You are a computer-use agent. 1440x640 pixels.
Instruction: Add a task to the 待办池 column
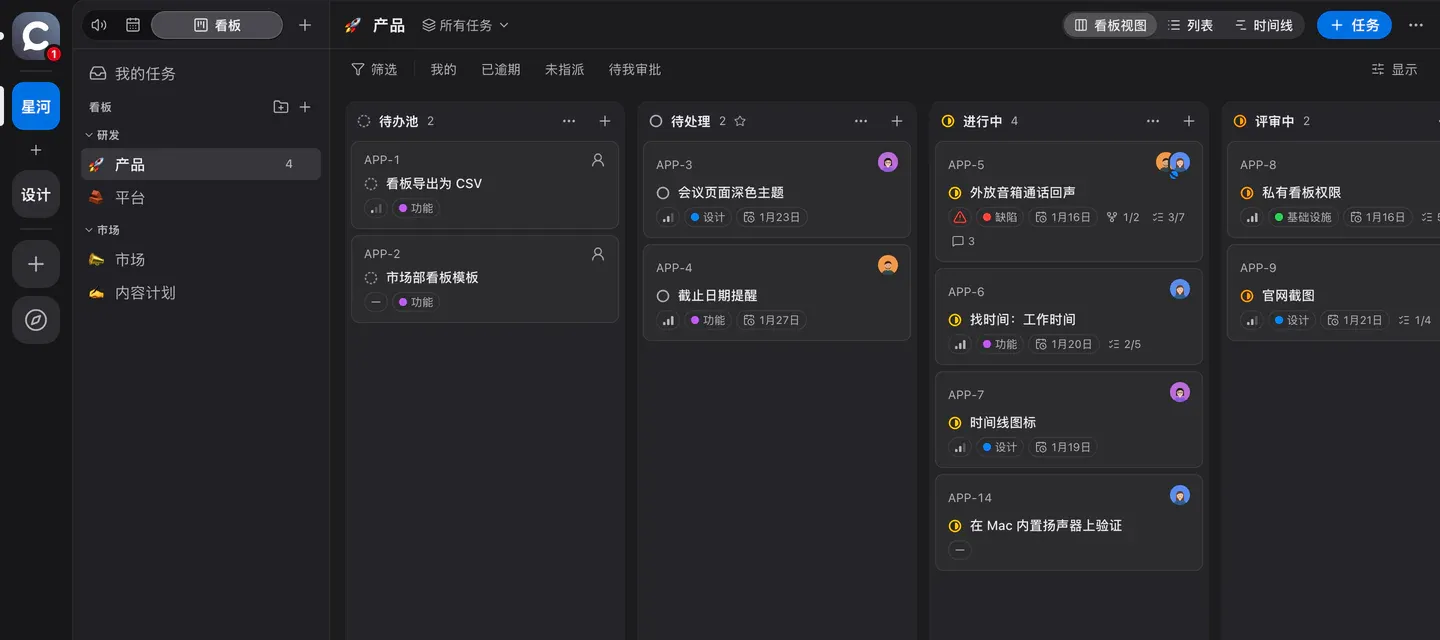point(605,121)
